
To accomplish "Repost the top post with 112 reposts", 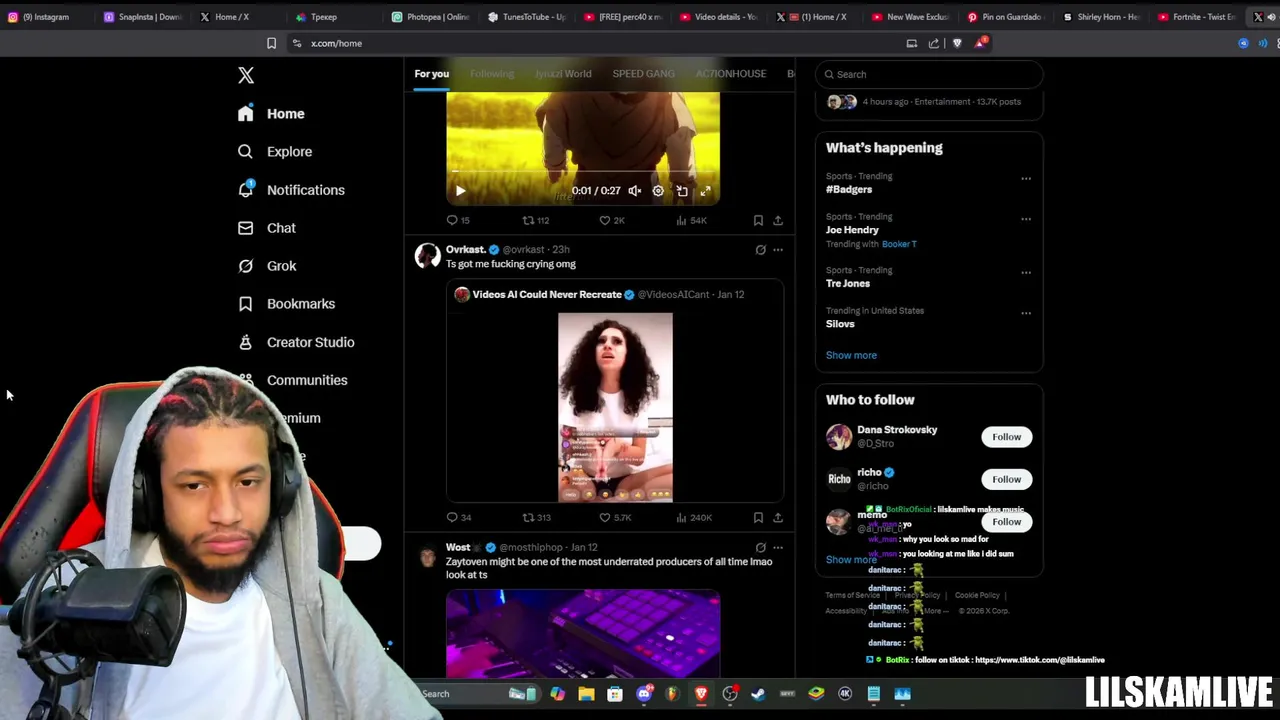I will click(x=536, y=220).
